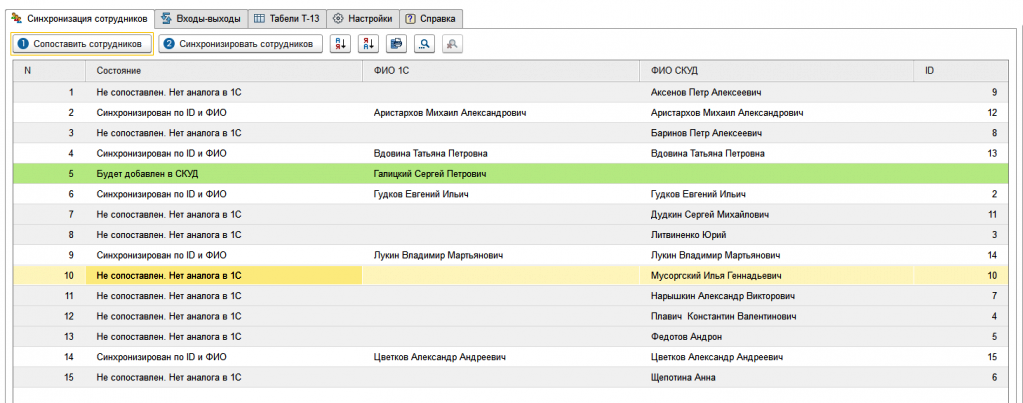Screen dimensions: 1023x403
Task: Sort by the Состояние column header
Action: pos(224,70)
